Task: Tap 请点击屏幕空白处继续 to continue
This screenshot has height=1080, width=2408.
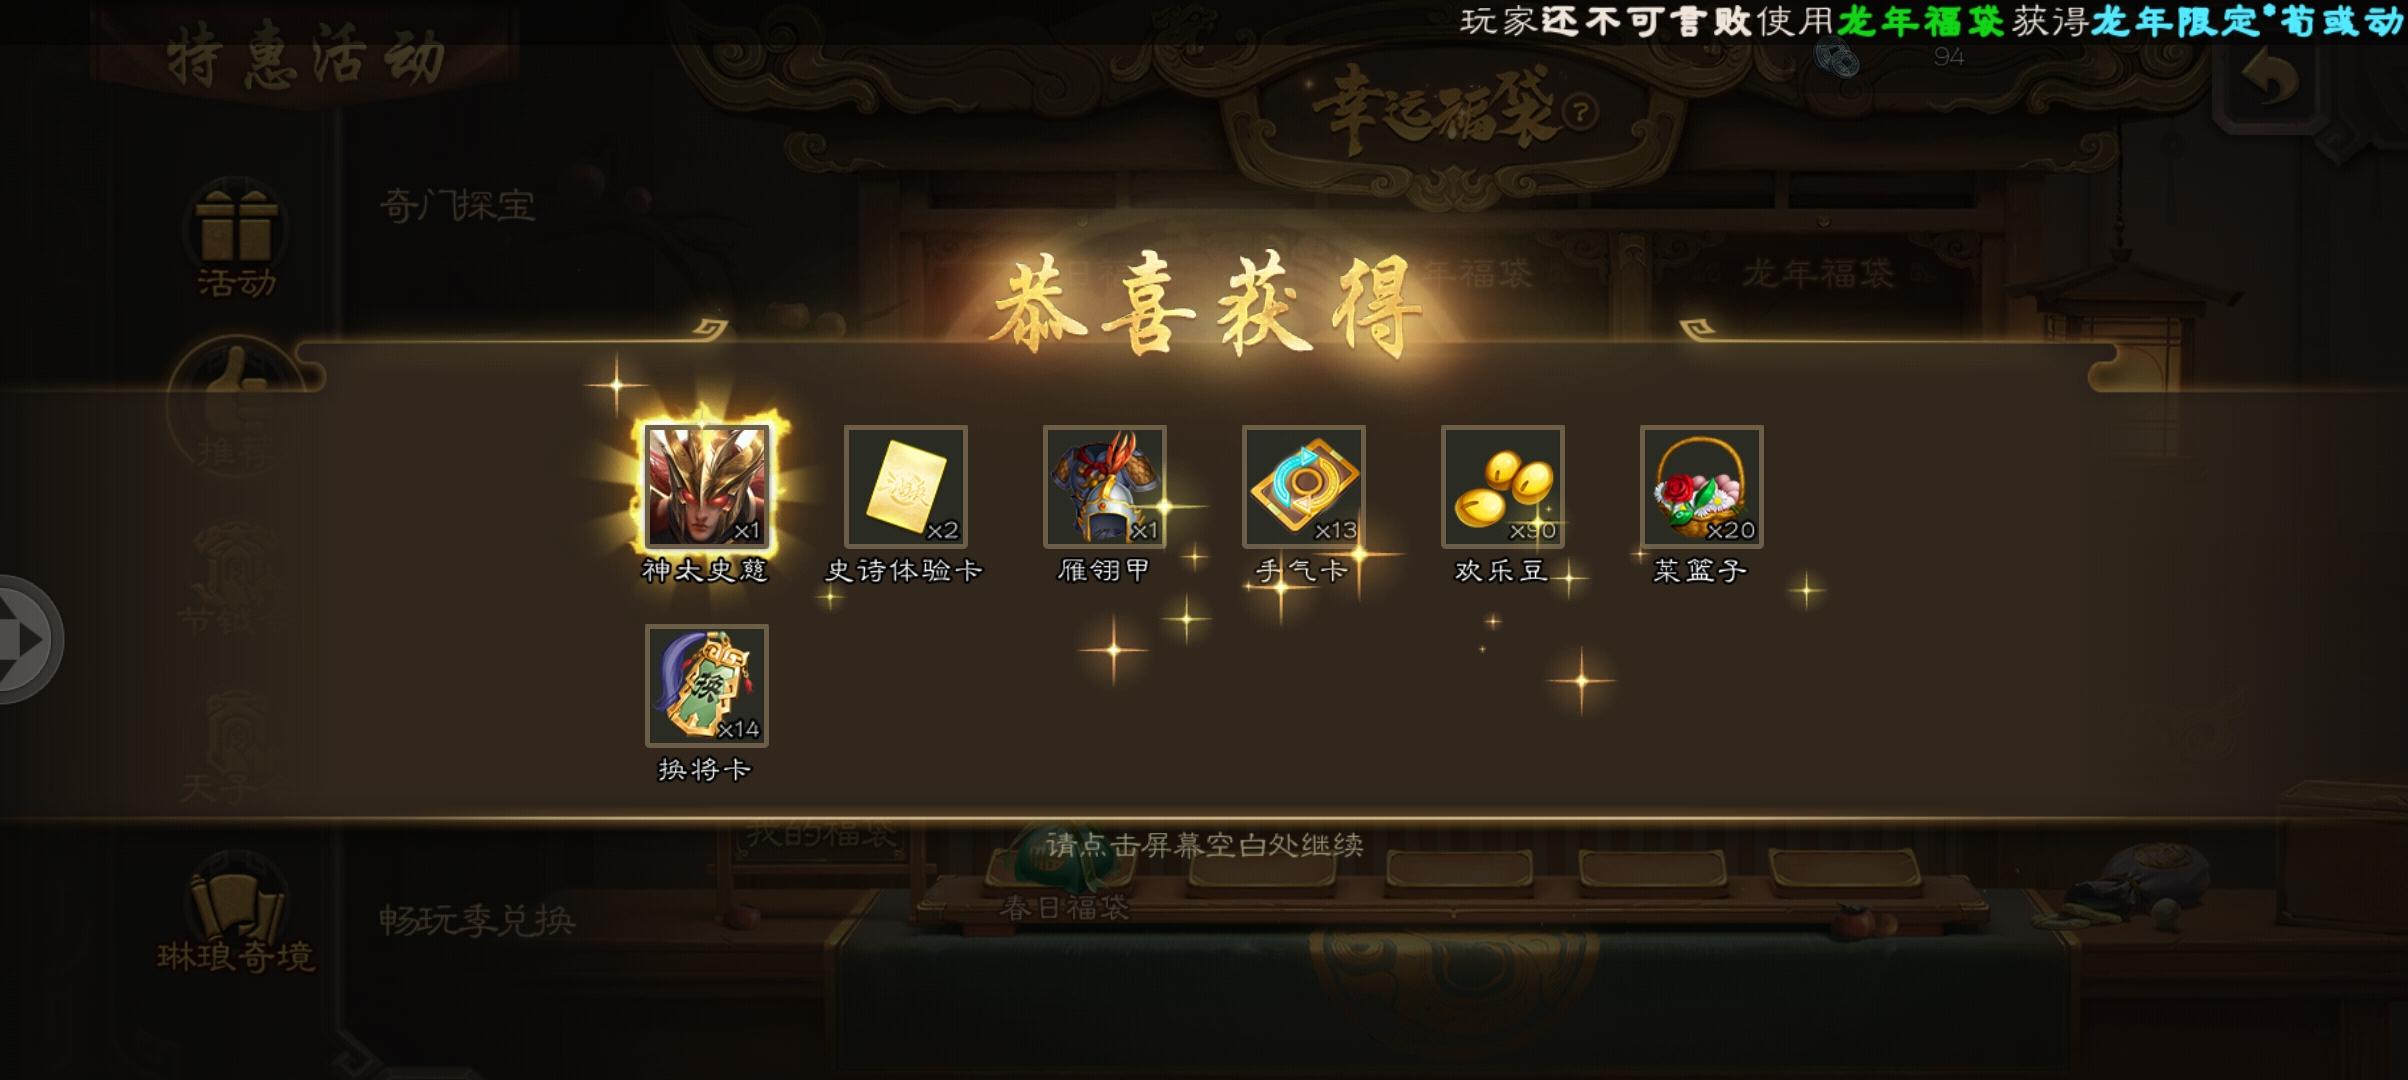Action: point(1204,845)
